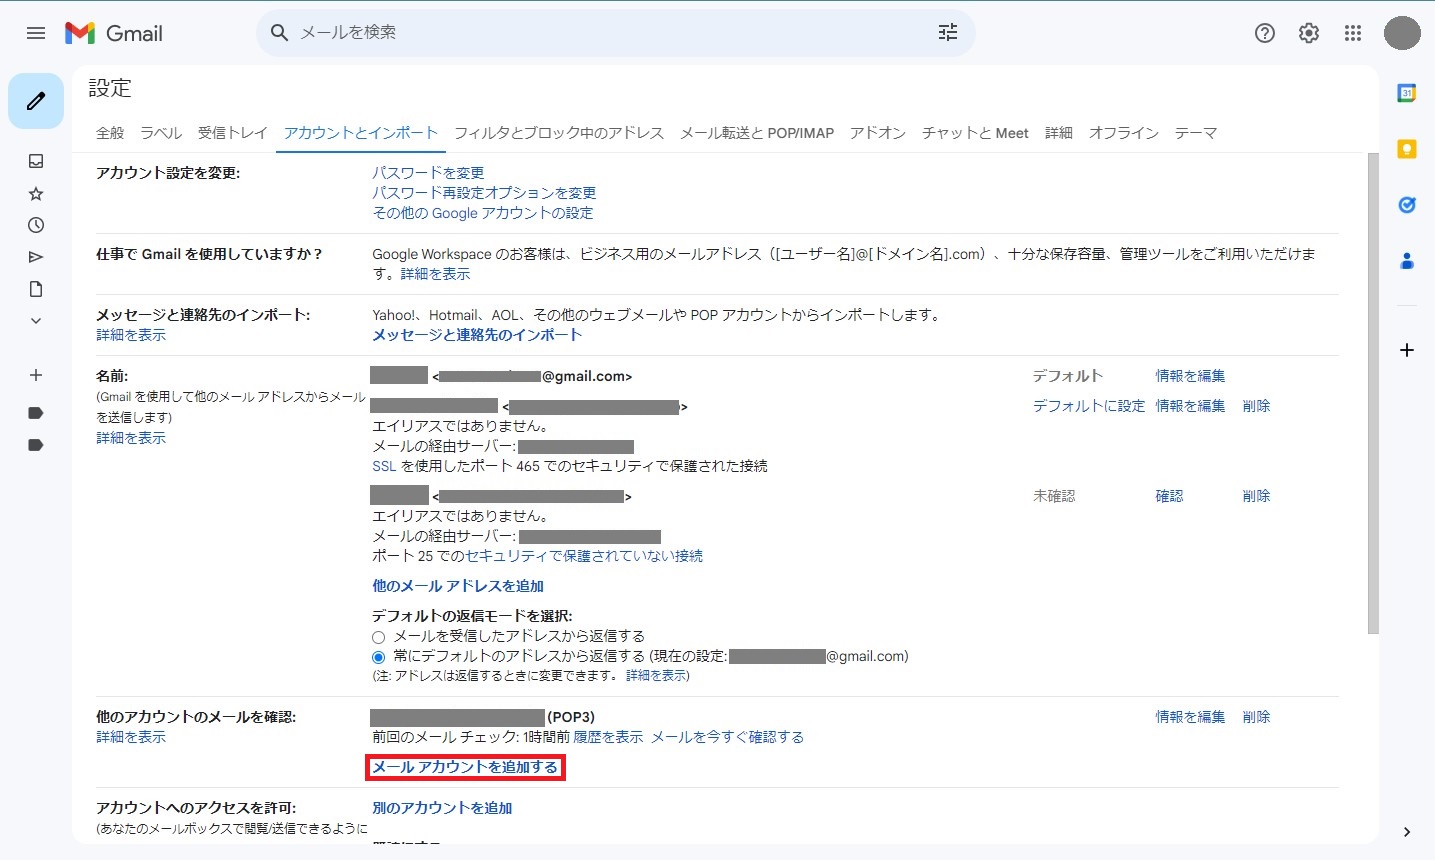Open Google Keep side panel icon

pyautogui.click(x=1407, y=149)
